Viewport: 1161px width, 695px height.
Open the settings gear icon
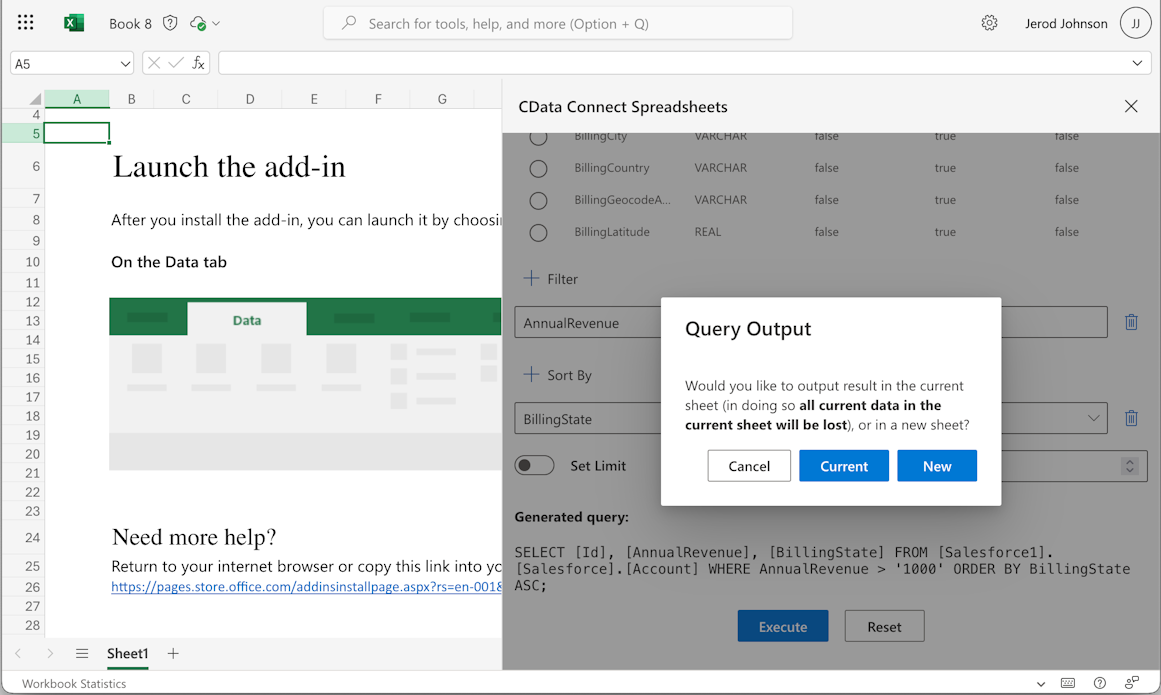tap(989, 23)
